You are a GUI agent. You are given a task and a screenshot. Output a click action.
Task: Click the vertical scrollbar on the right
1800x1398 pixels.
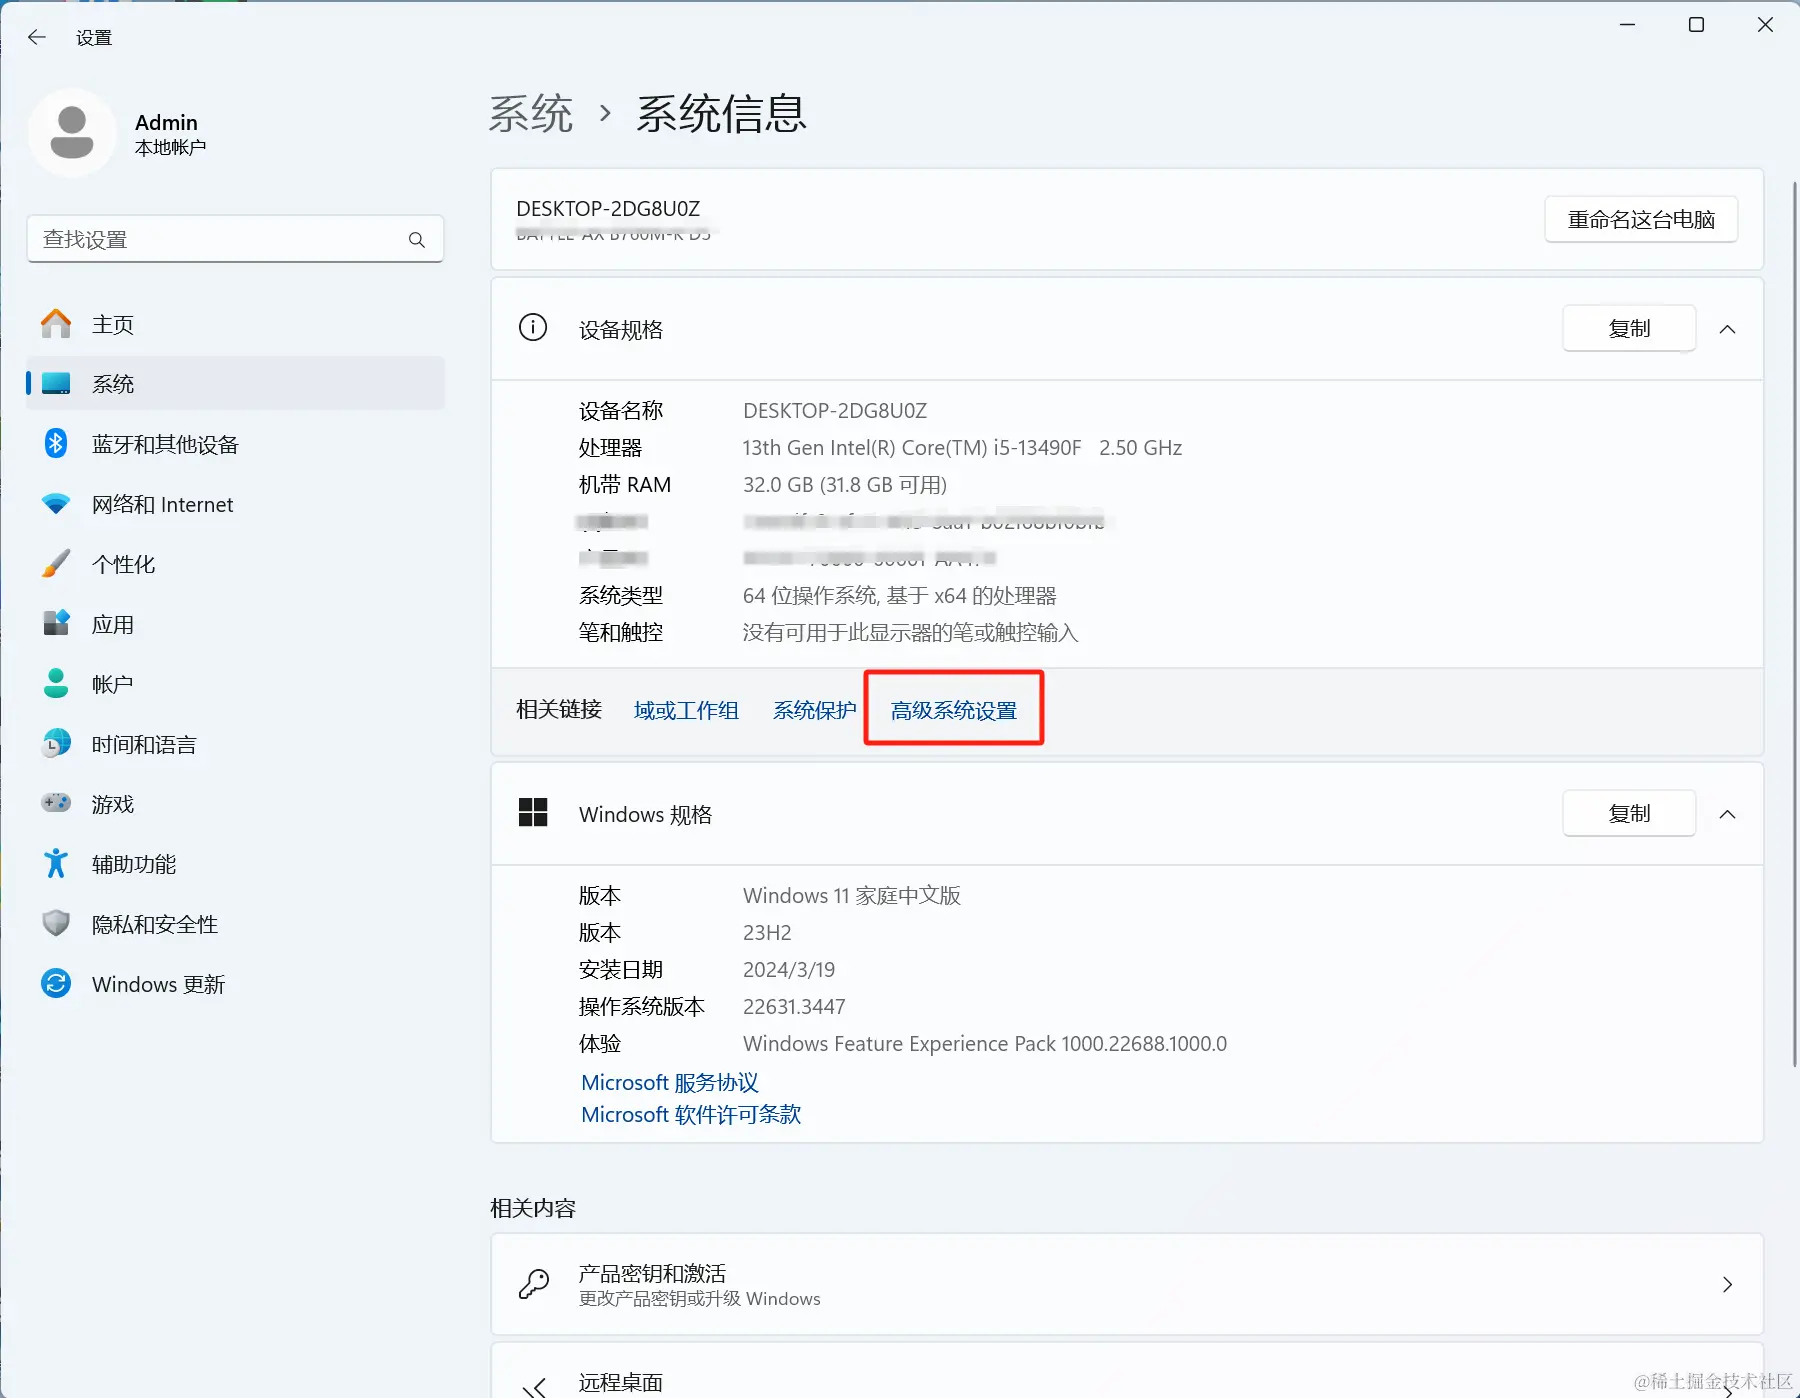1794,625
